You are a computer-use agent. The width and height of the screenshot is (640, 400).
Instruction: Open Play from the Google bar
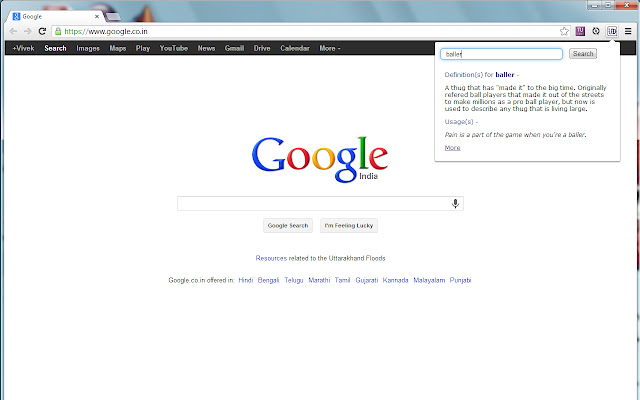click(x=143, y=48)
